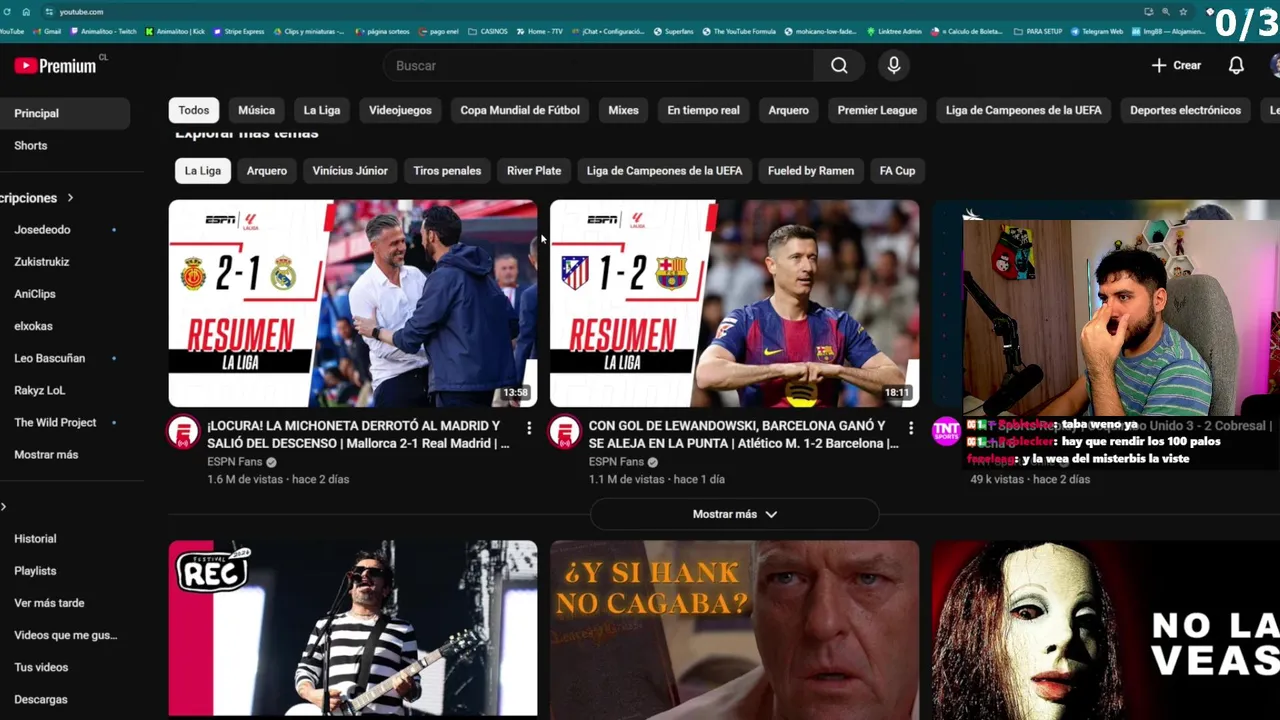
Task: Open the Mallorca 2-1 Real Madrid video thumbnail
Action: pos(353,303)
